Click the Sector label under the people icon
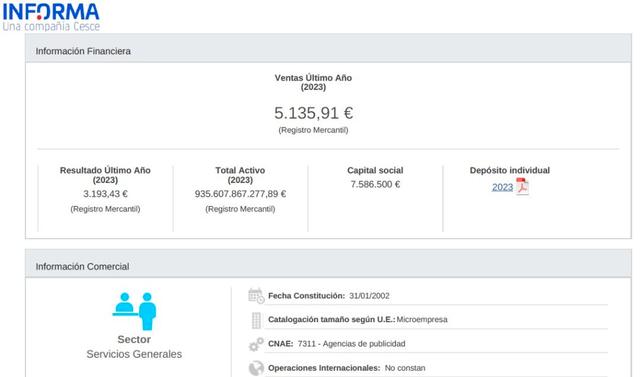 [134, 339]
